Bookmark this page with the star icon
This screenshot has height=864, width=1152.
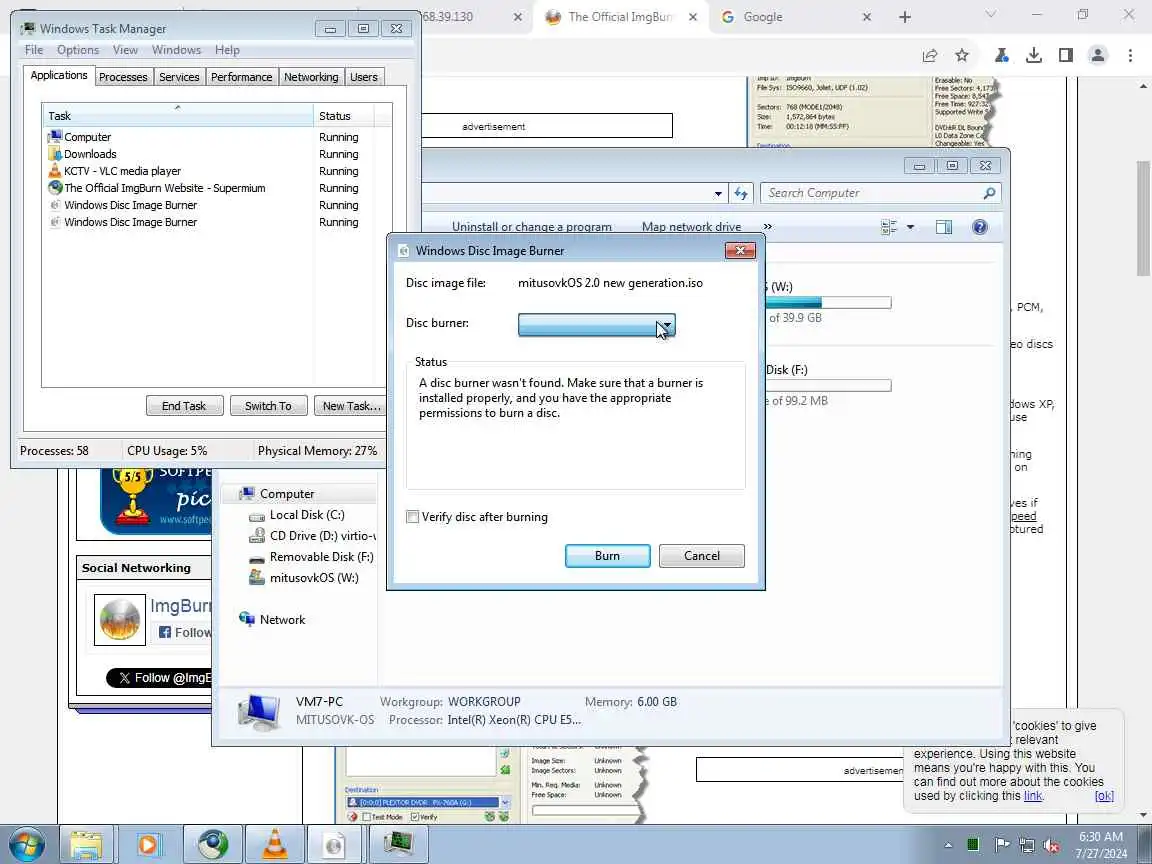point(962,55)
